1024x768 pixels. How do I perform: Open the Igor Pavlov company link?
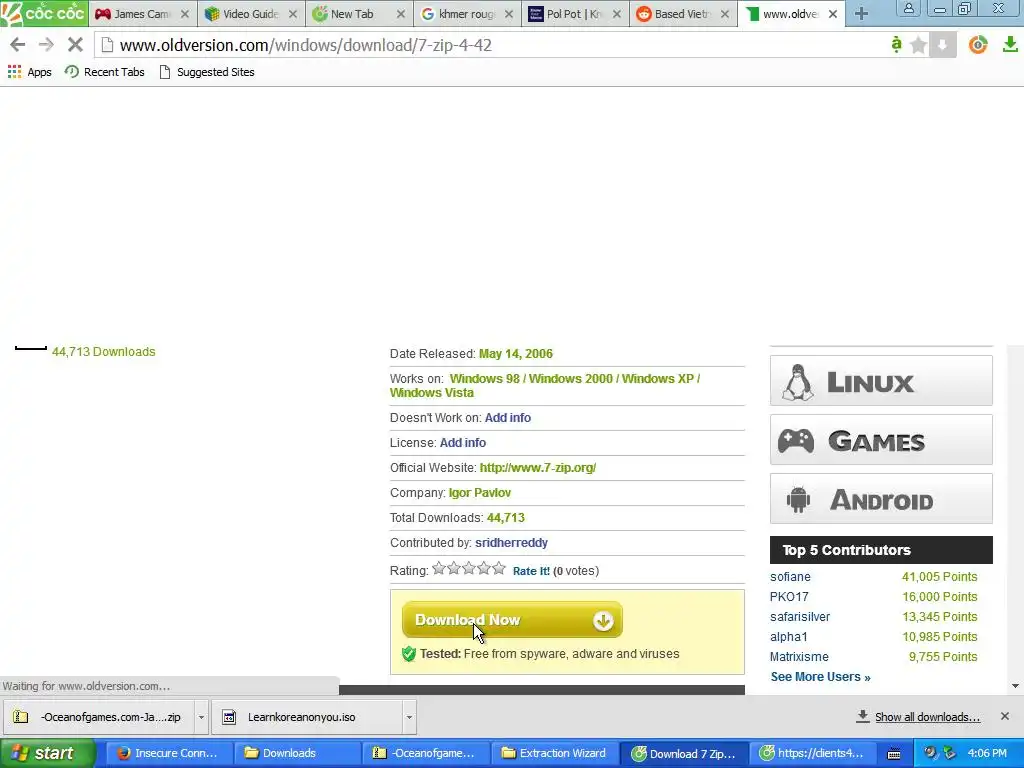pyautogui.click(x=479, y=493)
